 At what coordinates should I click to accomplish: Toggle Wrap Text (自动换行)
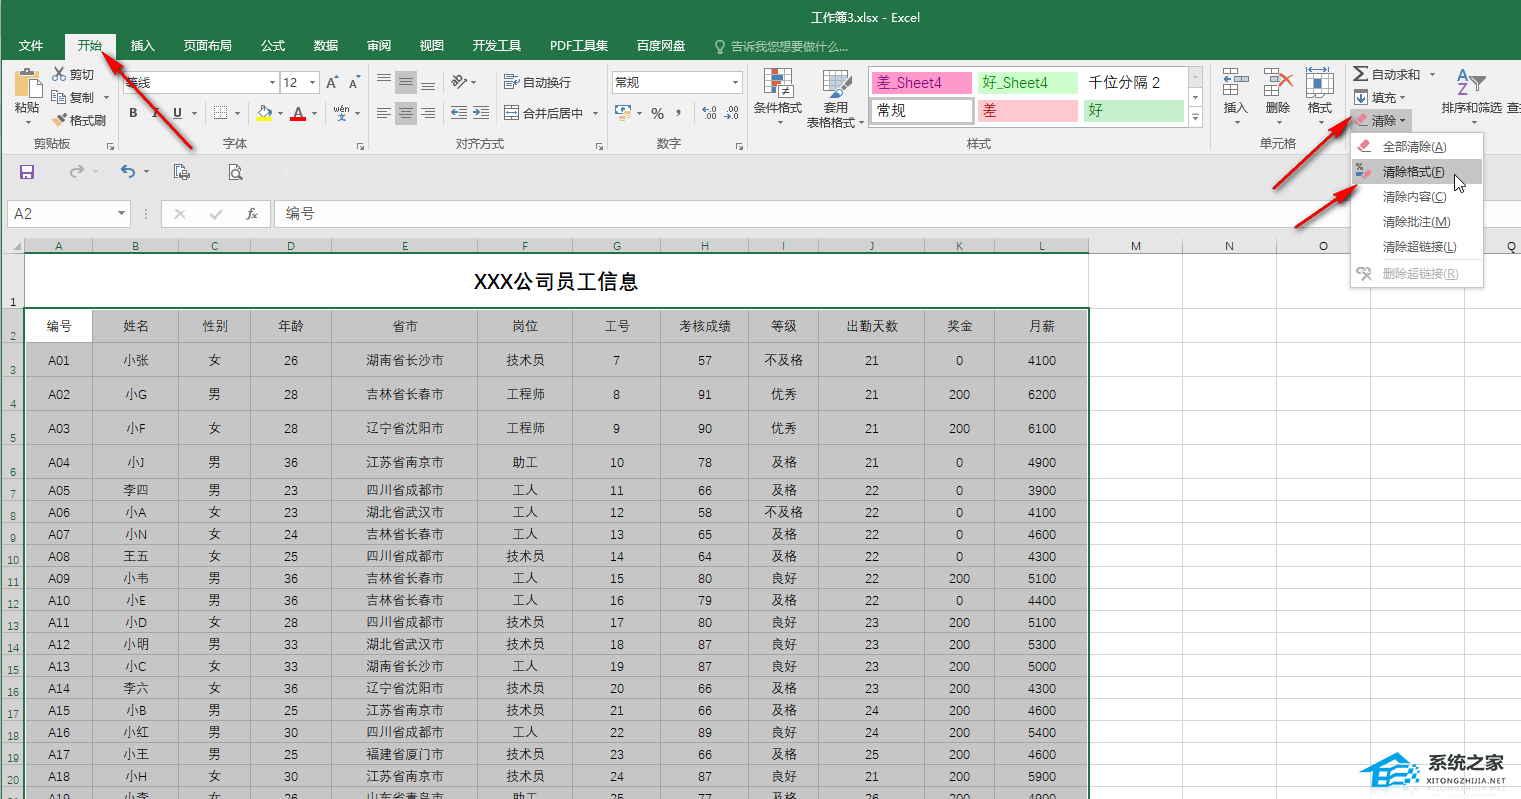[538, 83]
